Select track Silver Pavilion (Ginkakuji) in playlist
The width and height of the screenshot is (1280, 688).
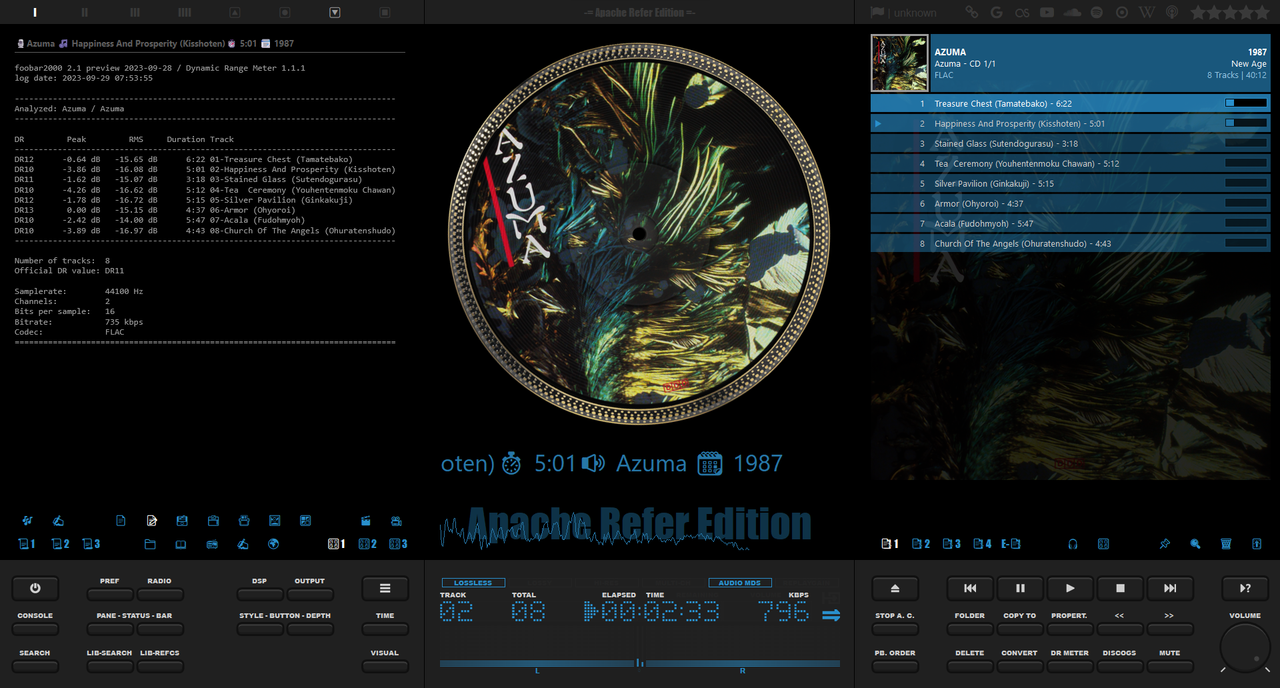(1070, 183)
